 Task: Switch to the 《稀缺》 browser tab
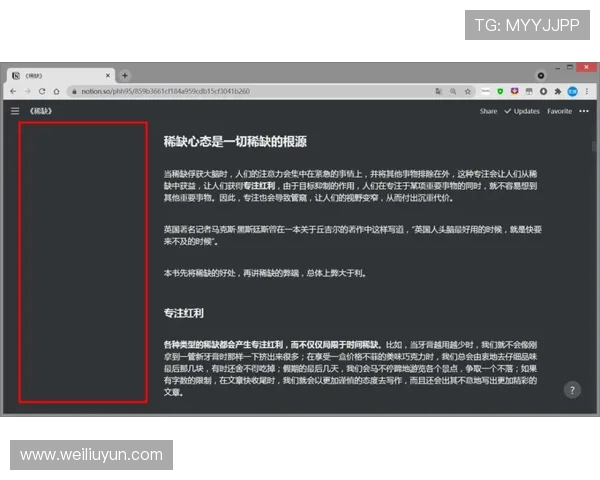click(61, 75)
